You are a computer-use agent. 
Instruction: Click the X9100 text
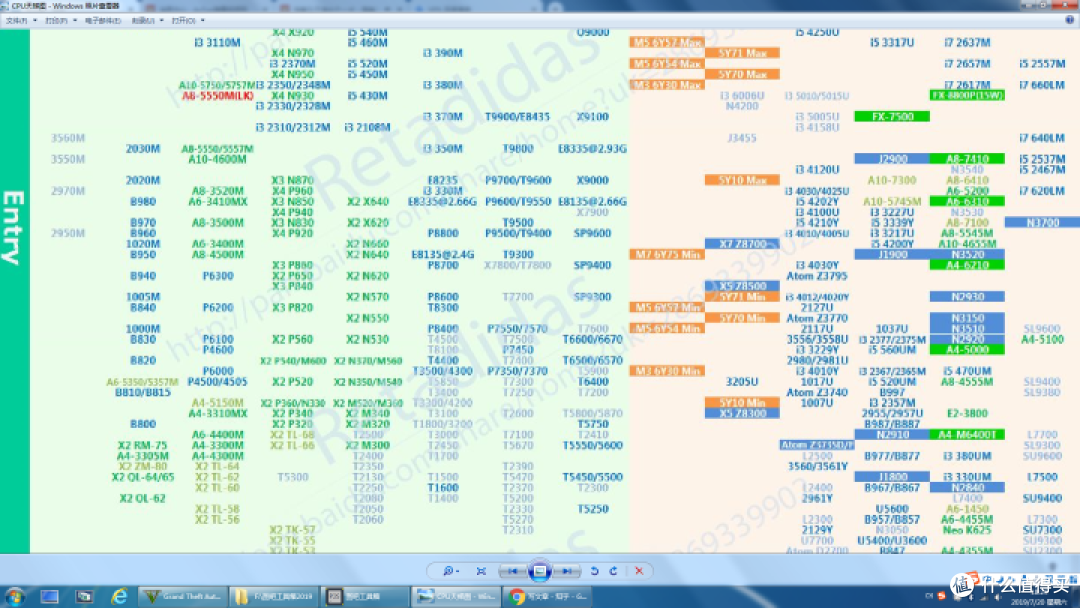pyautogui.click(x=592, y=116)
